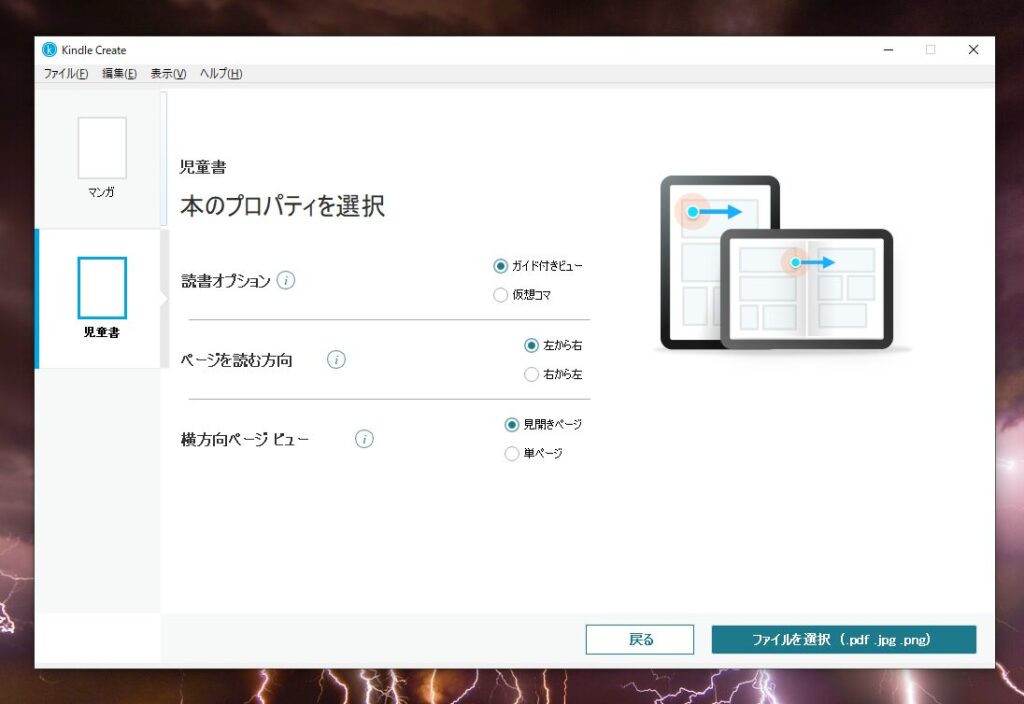Select 単ページ landscape view
1024x704 pixels.
tap(511, 453)
